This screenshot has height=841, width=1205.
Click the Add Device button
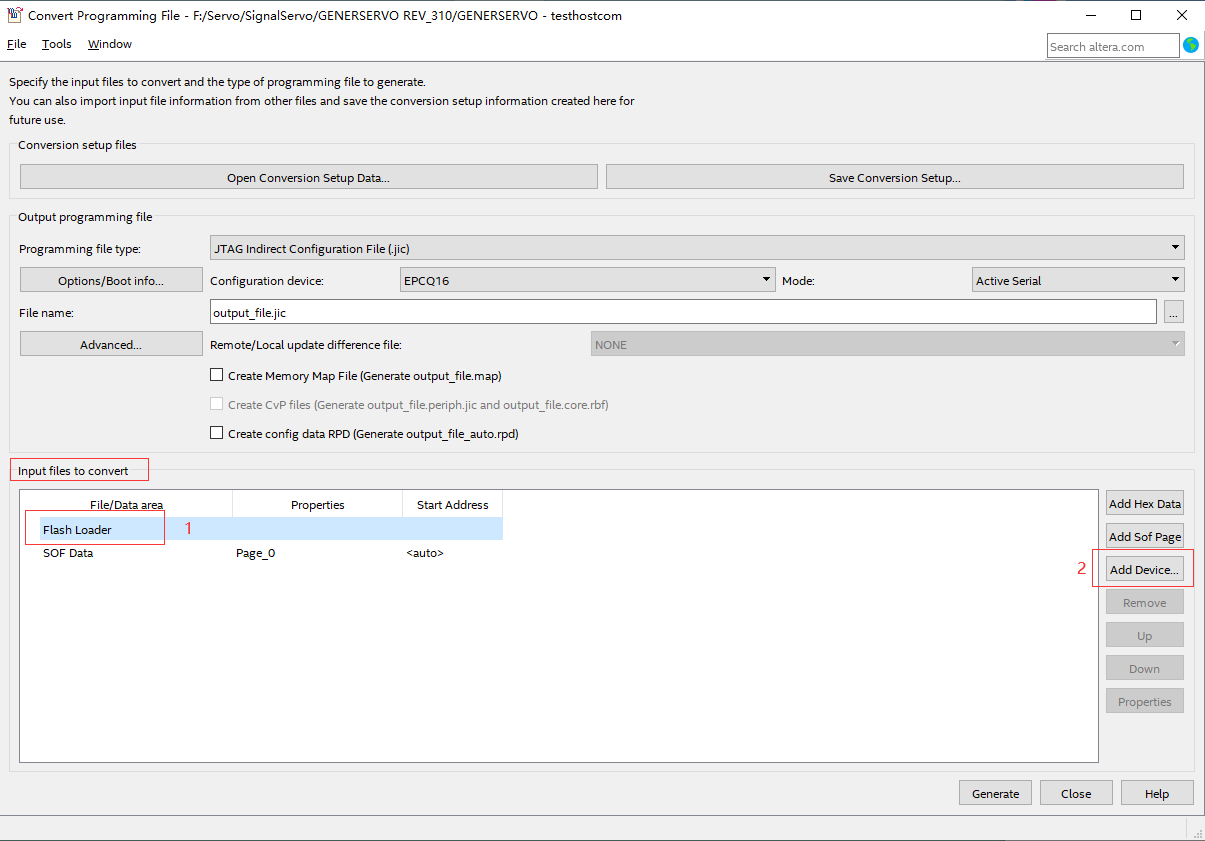1145,569
